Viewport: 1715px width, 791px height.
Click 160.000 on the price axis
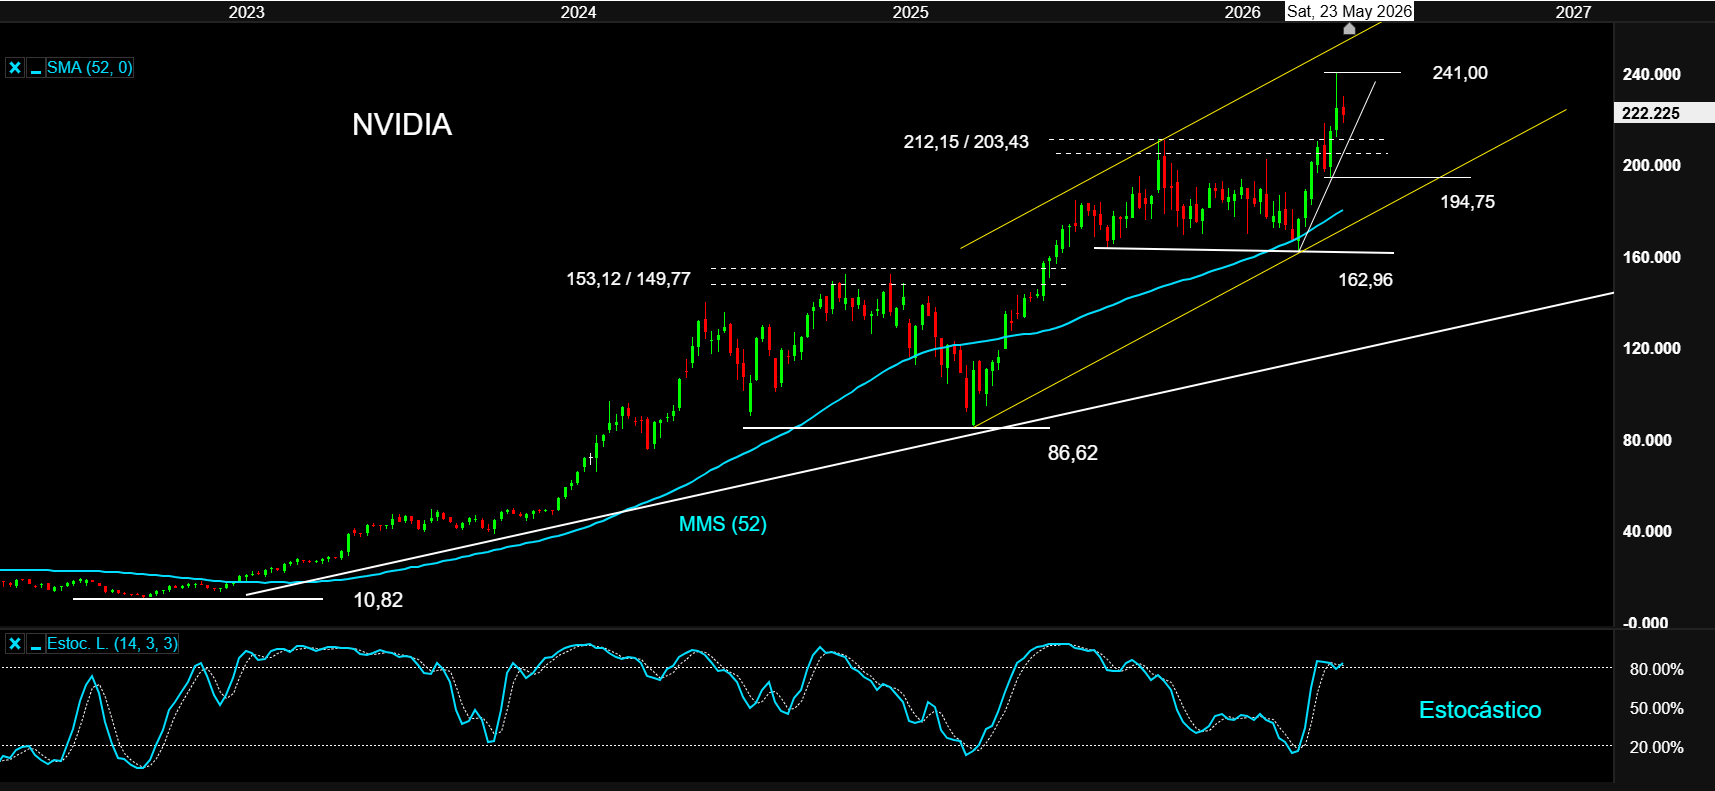click(x=1651, y=257)
